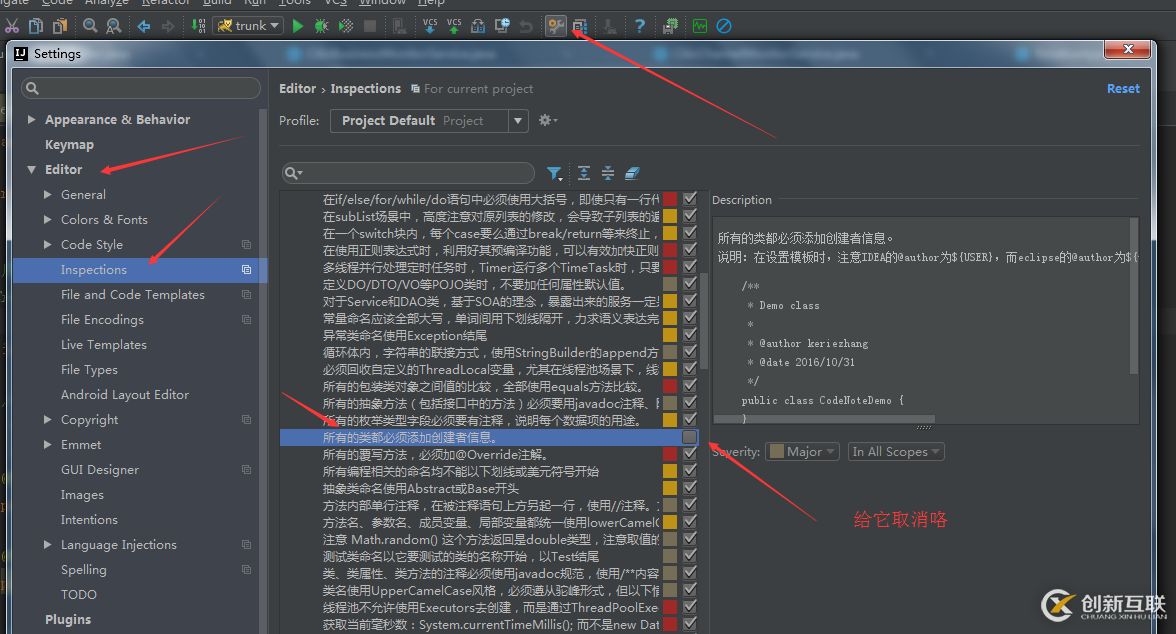The height and width of the screenshot is (634, 1176).
Task: Click the VCS Update Project icon
Action: click(430, 26)
